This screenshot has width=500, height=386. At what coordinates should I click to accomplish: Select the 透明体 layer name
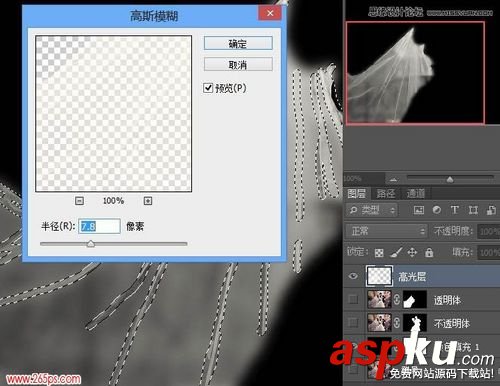pyautogui.click(x=447, y=300)
